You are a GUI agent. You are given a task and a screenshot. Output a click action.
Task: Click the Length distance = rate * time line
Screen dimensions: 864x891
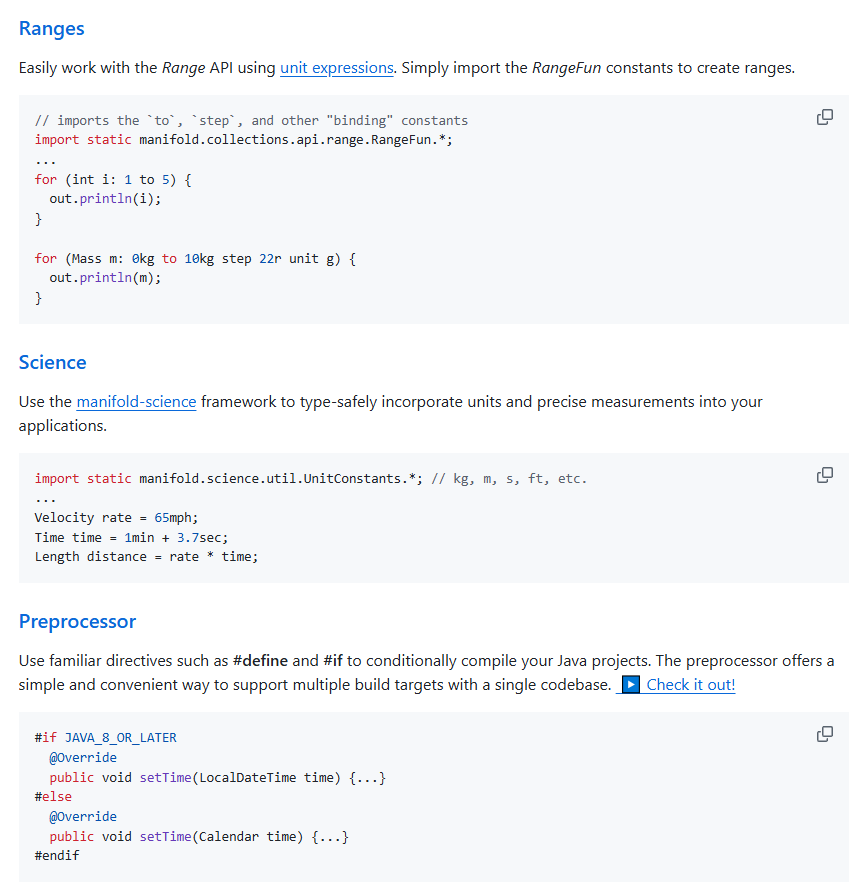pos(146,556)
